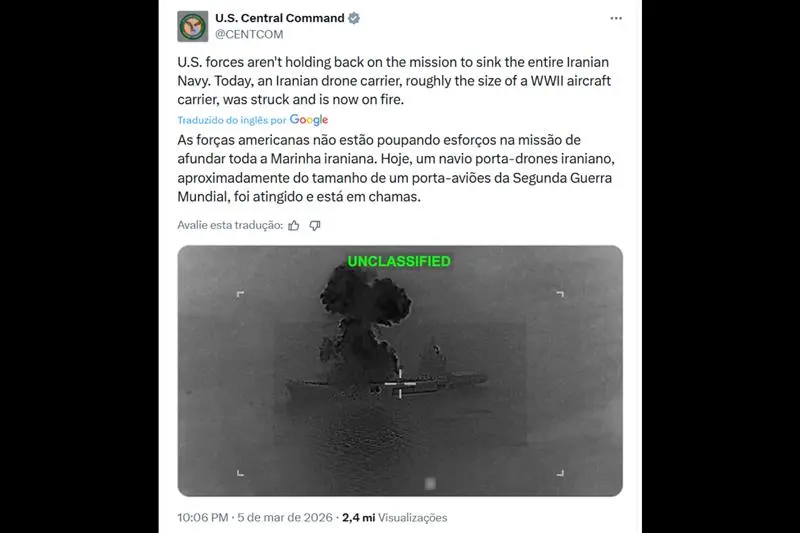Screen dimensions: 800x533
Task: Rate translation with thumbs up
Action: click(294, 225)
